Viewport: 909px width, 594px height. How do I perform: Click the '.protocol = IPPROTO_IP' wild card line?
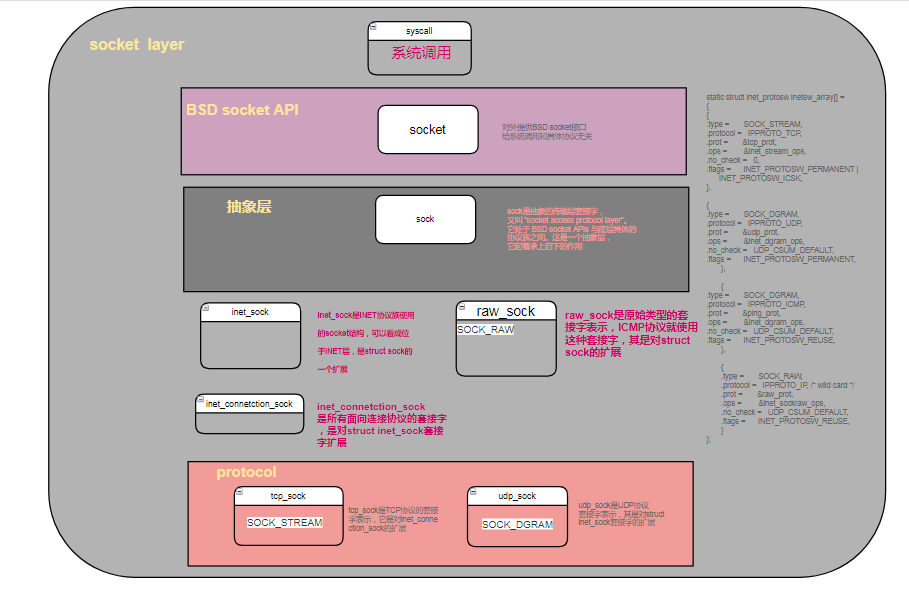[788, 385]
